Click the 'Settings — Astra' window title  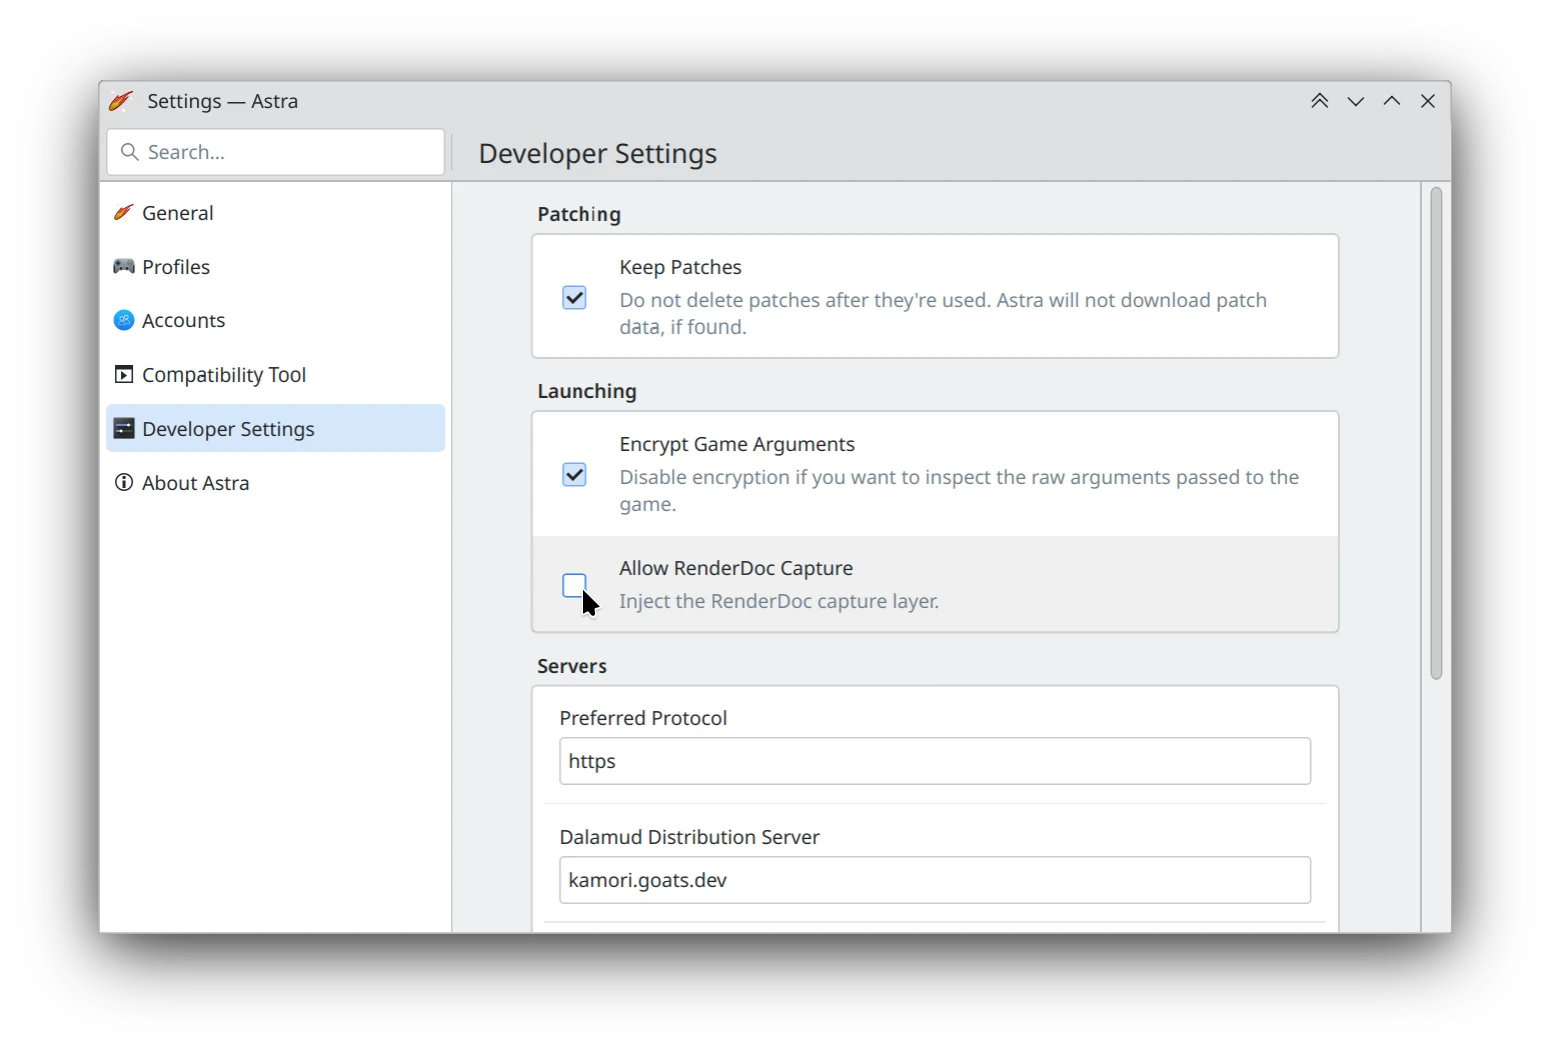pyautogui.click(x=223, y=101)
